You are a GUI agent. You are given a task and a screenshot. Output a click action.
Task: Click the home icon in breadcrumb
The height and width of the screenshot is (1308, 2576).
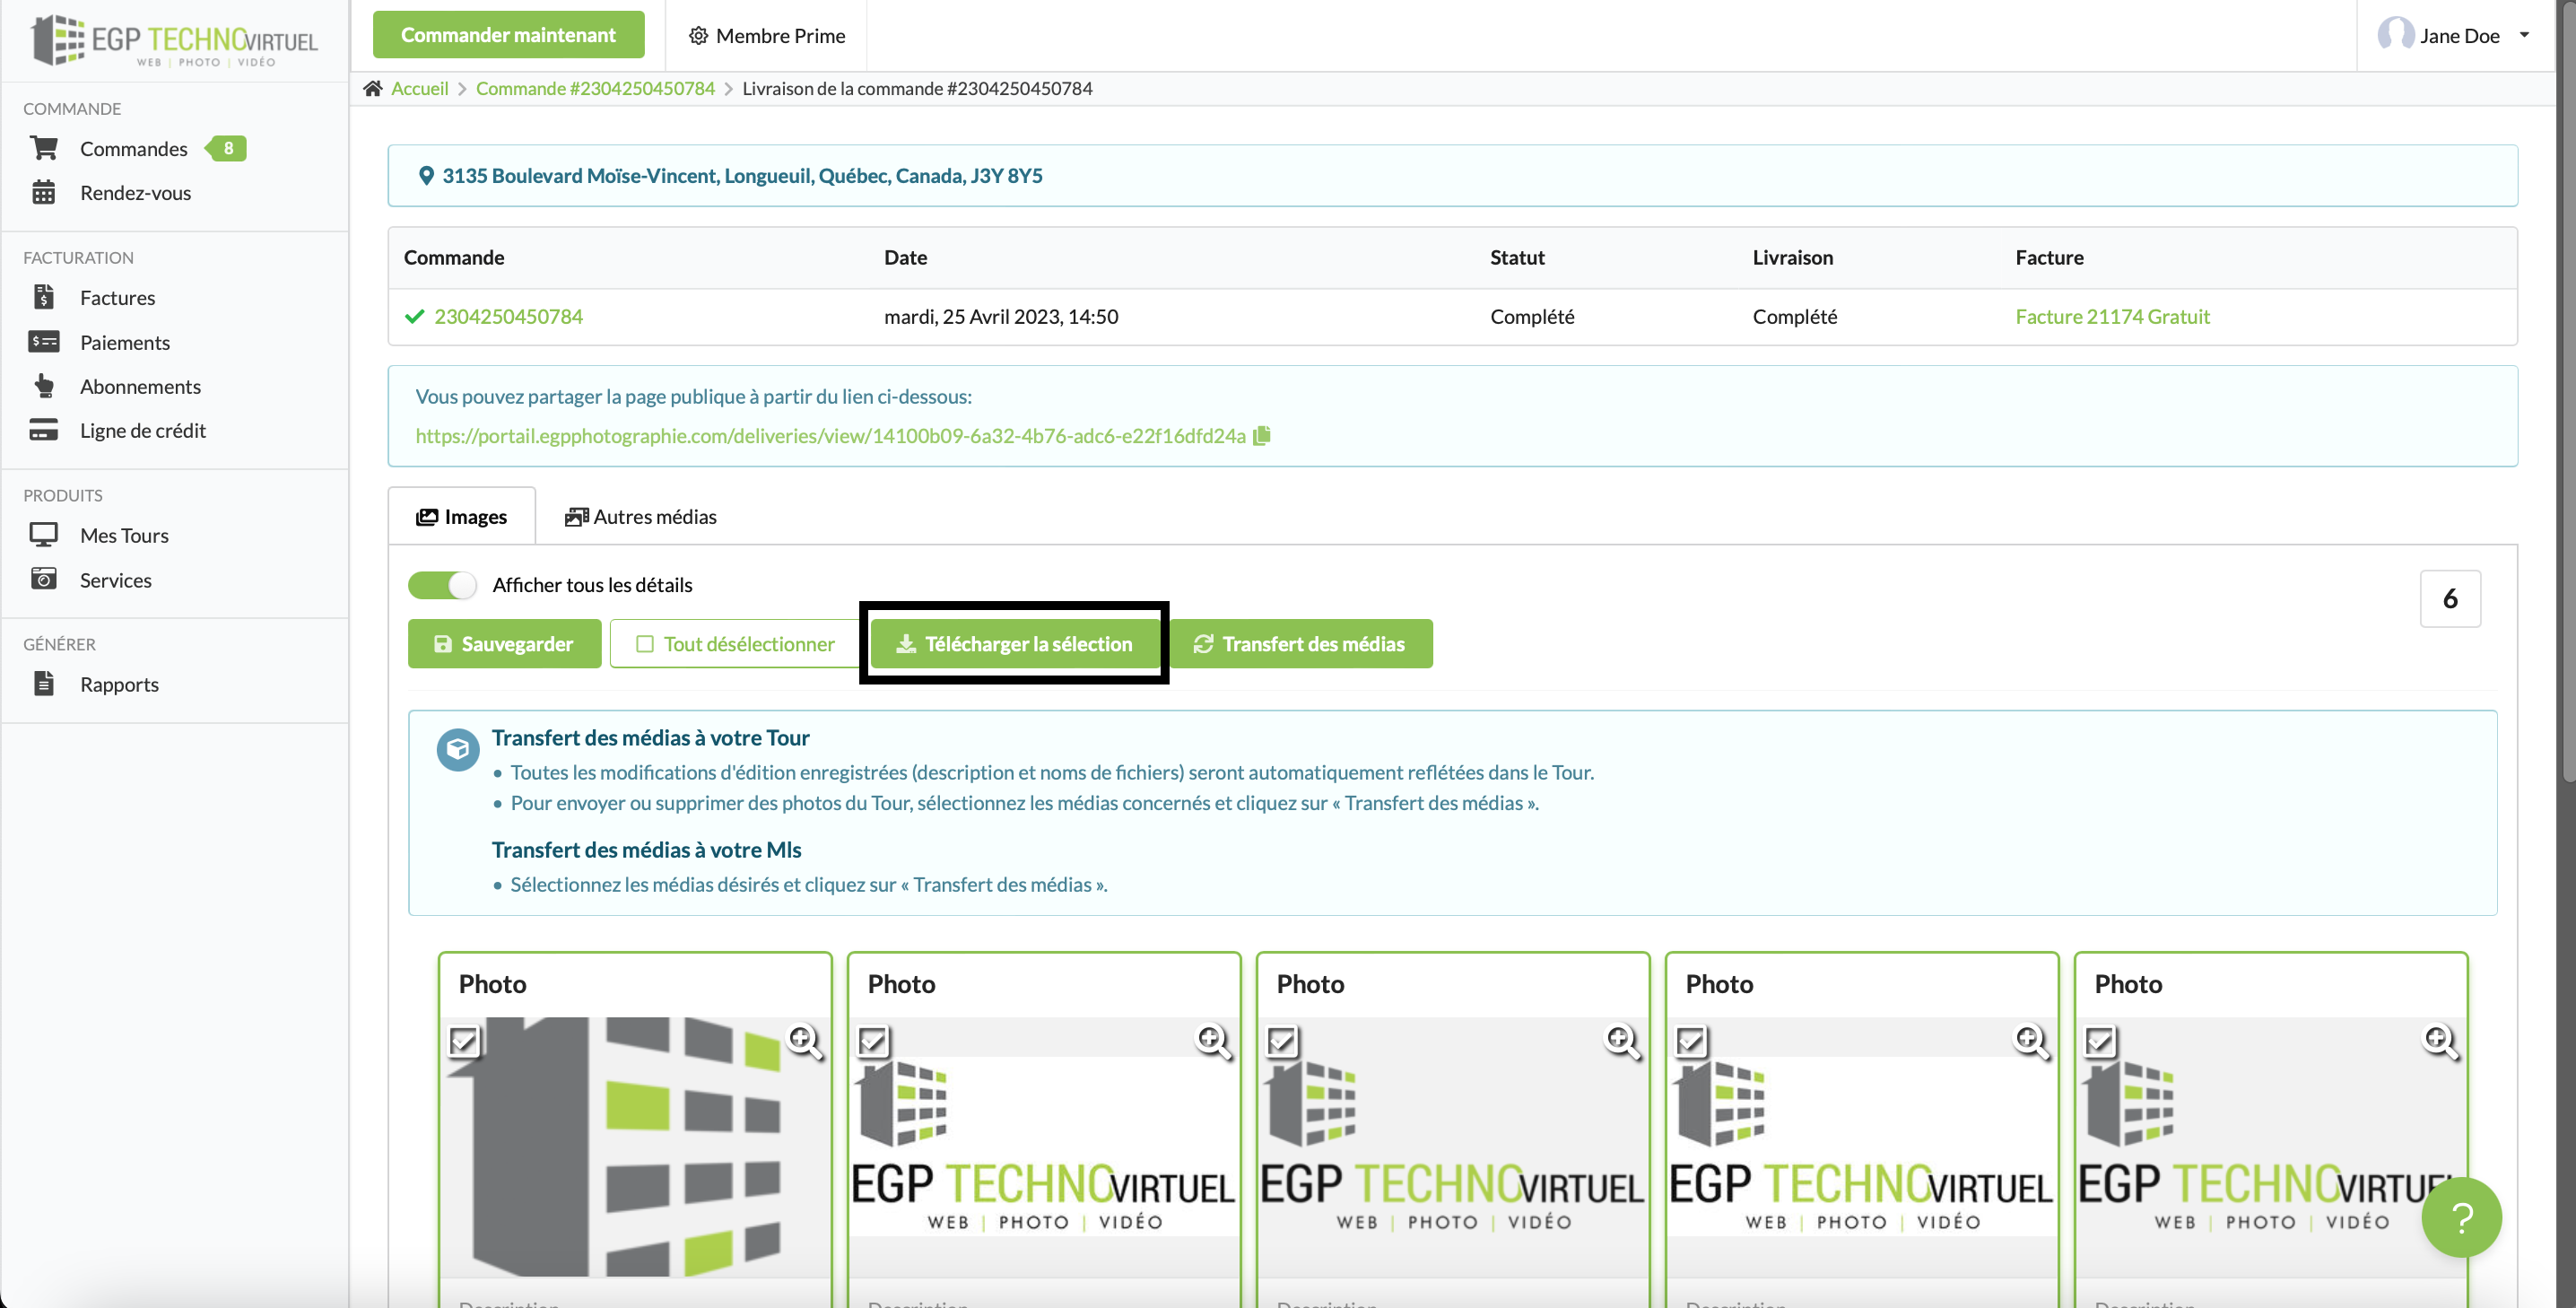click(x=373, y=89)
